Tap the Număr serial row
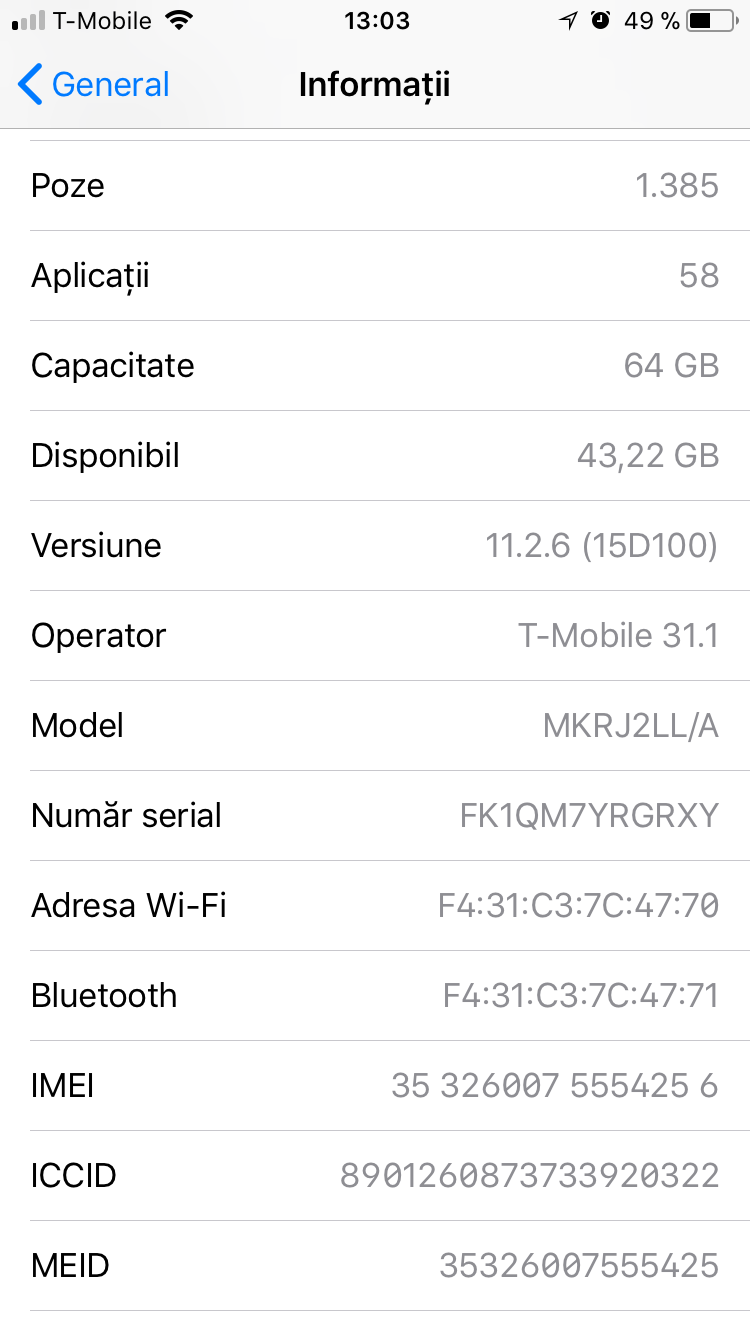The image size is (750, 1334). click(x=375, y=816)
